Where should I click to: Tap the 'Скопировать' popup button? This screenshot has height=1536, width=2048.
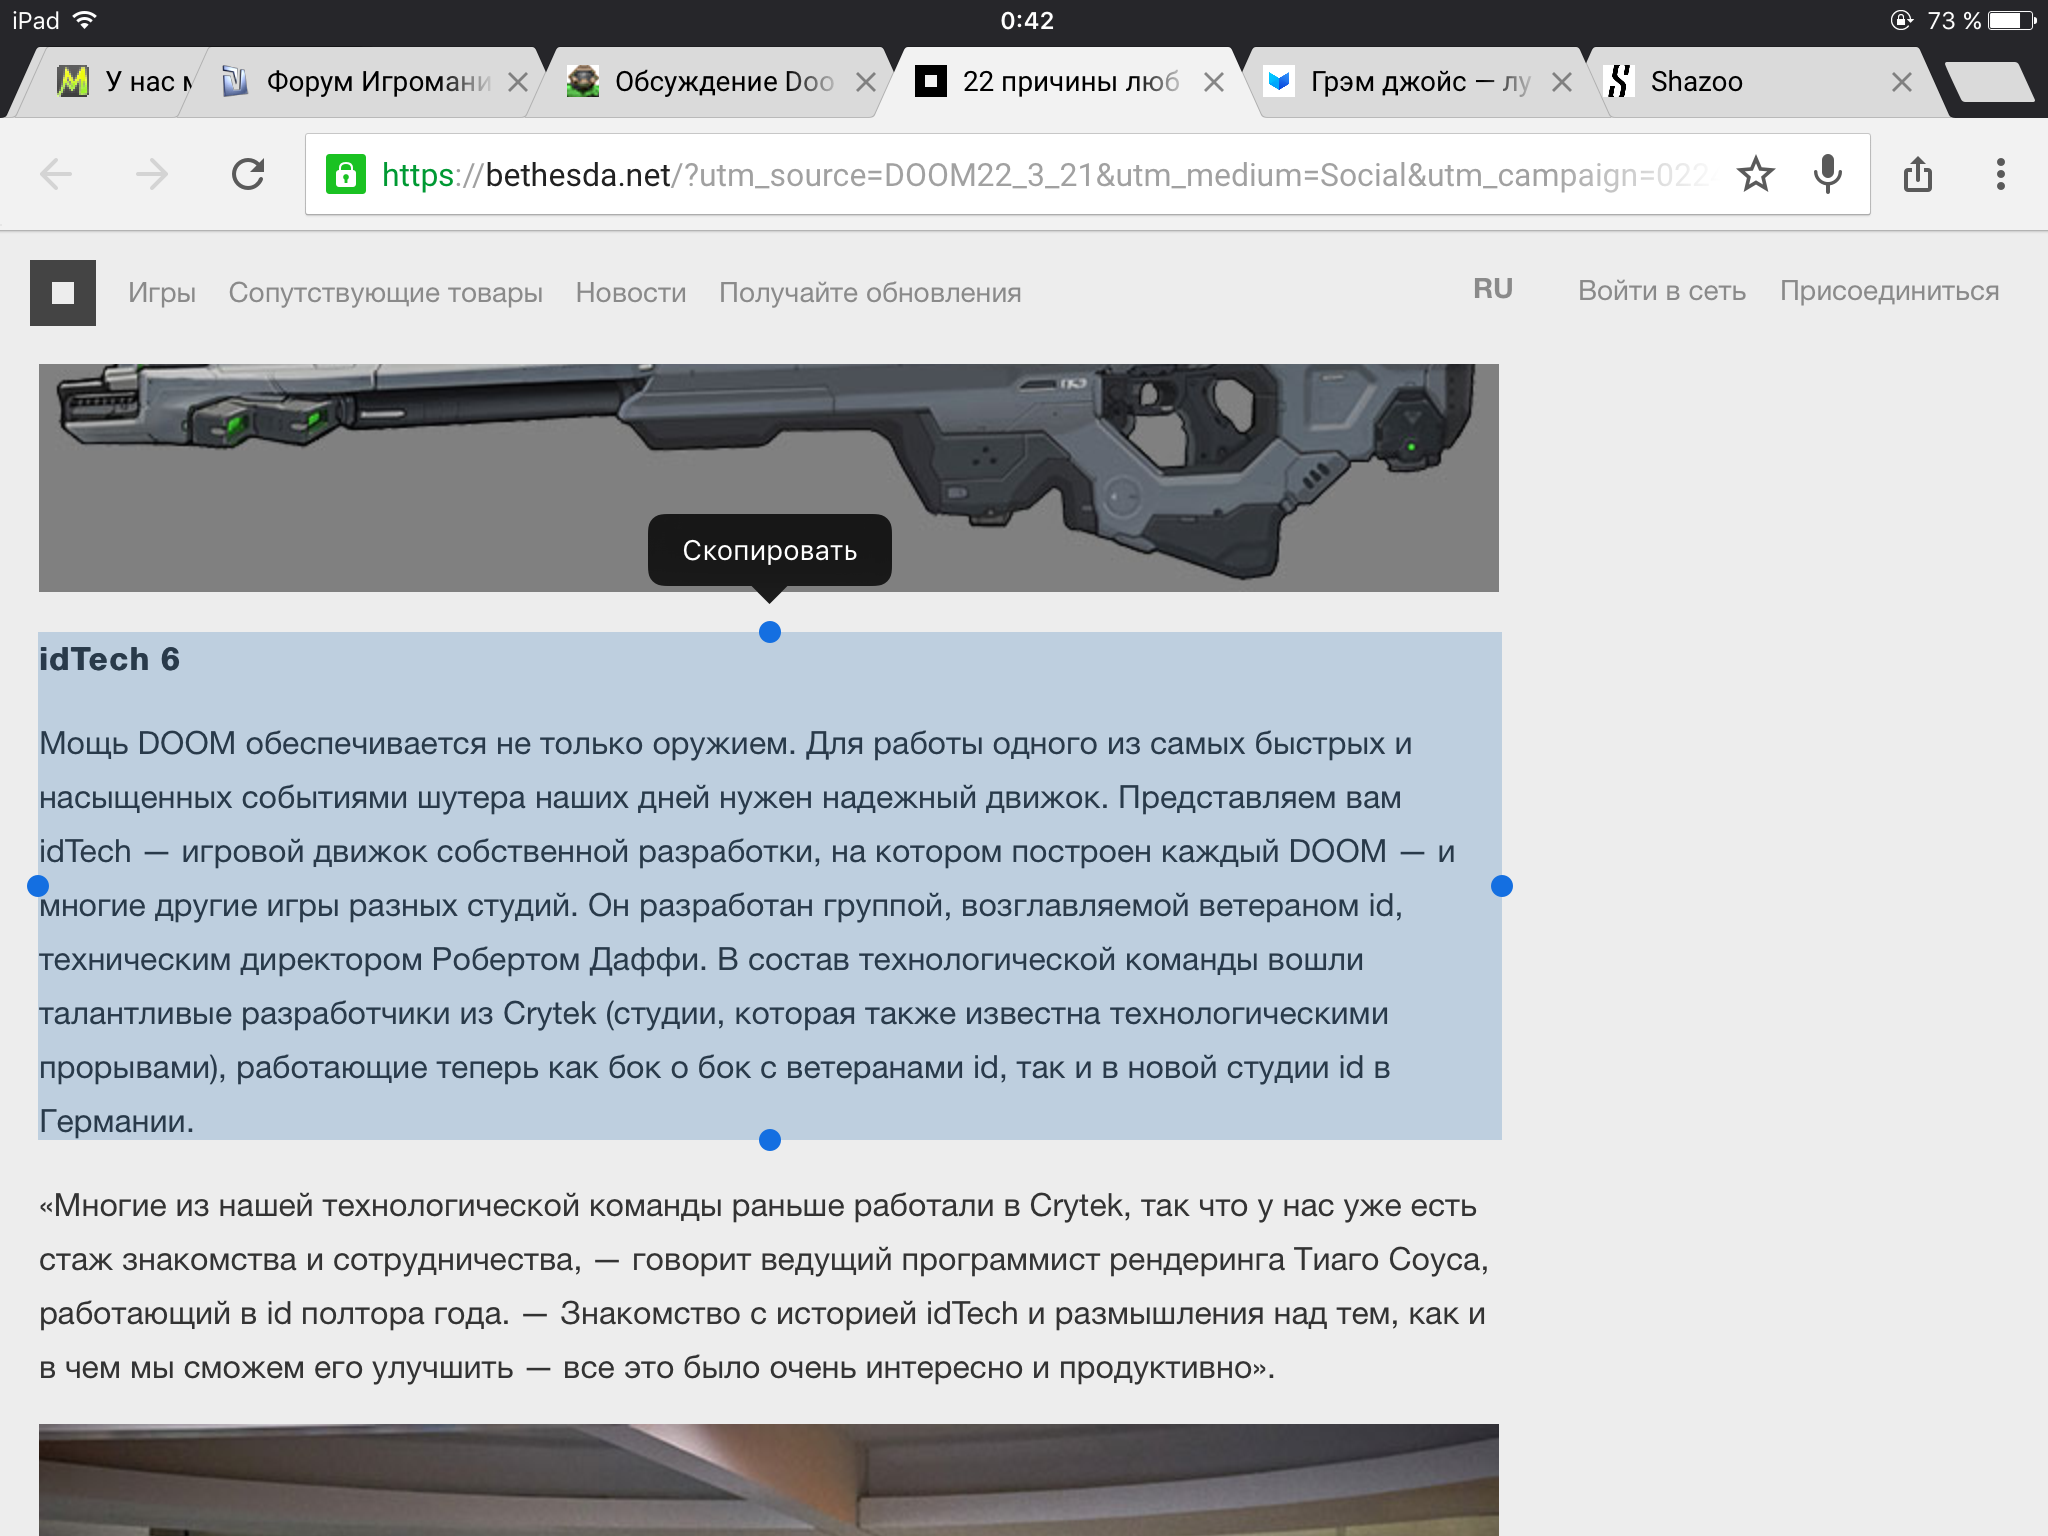click(x=770, y=551)
